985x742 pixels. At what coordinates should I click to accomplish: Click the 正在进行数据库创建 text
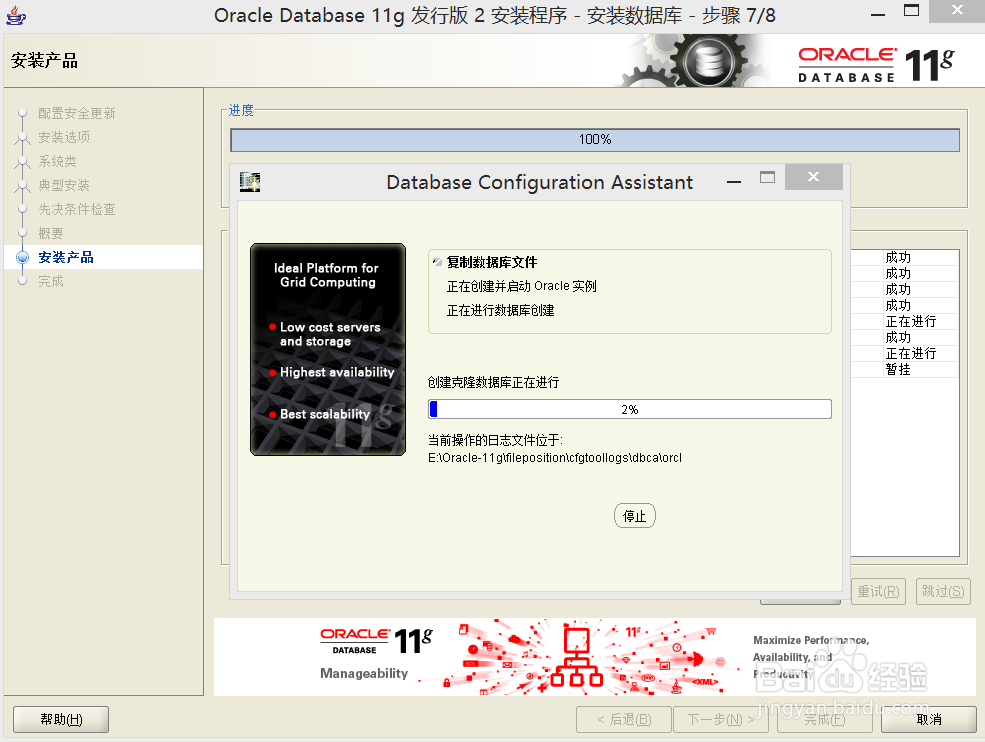501,310
